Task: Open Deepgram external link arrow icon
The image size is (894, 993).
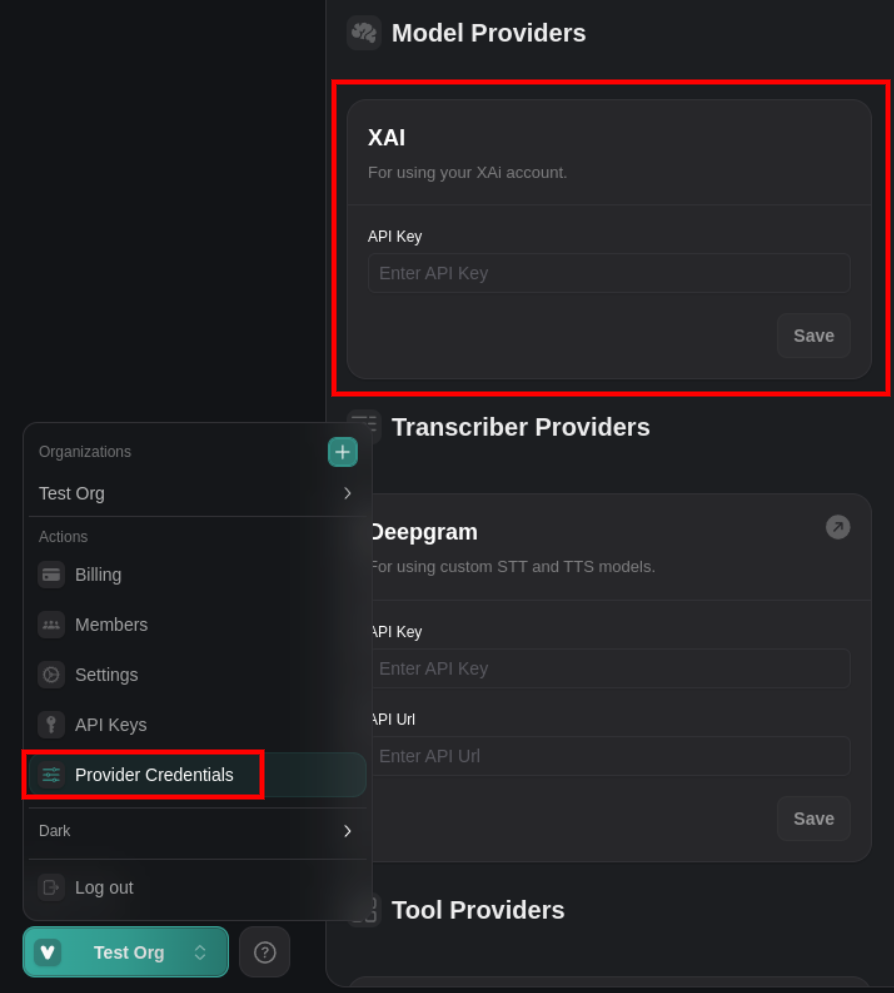Action: coord(838,527)
